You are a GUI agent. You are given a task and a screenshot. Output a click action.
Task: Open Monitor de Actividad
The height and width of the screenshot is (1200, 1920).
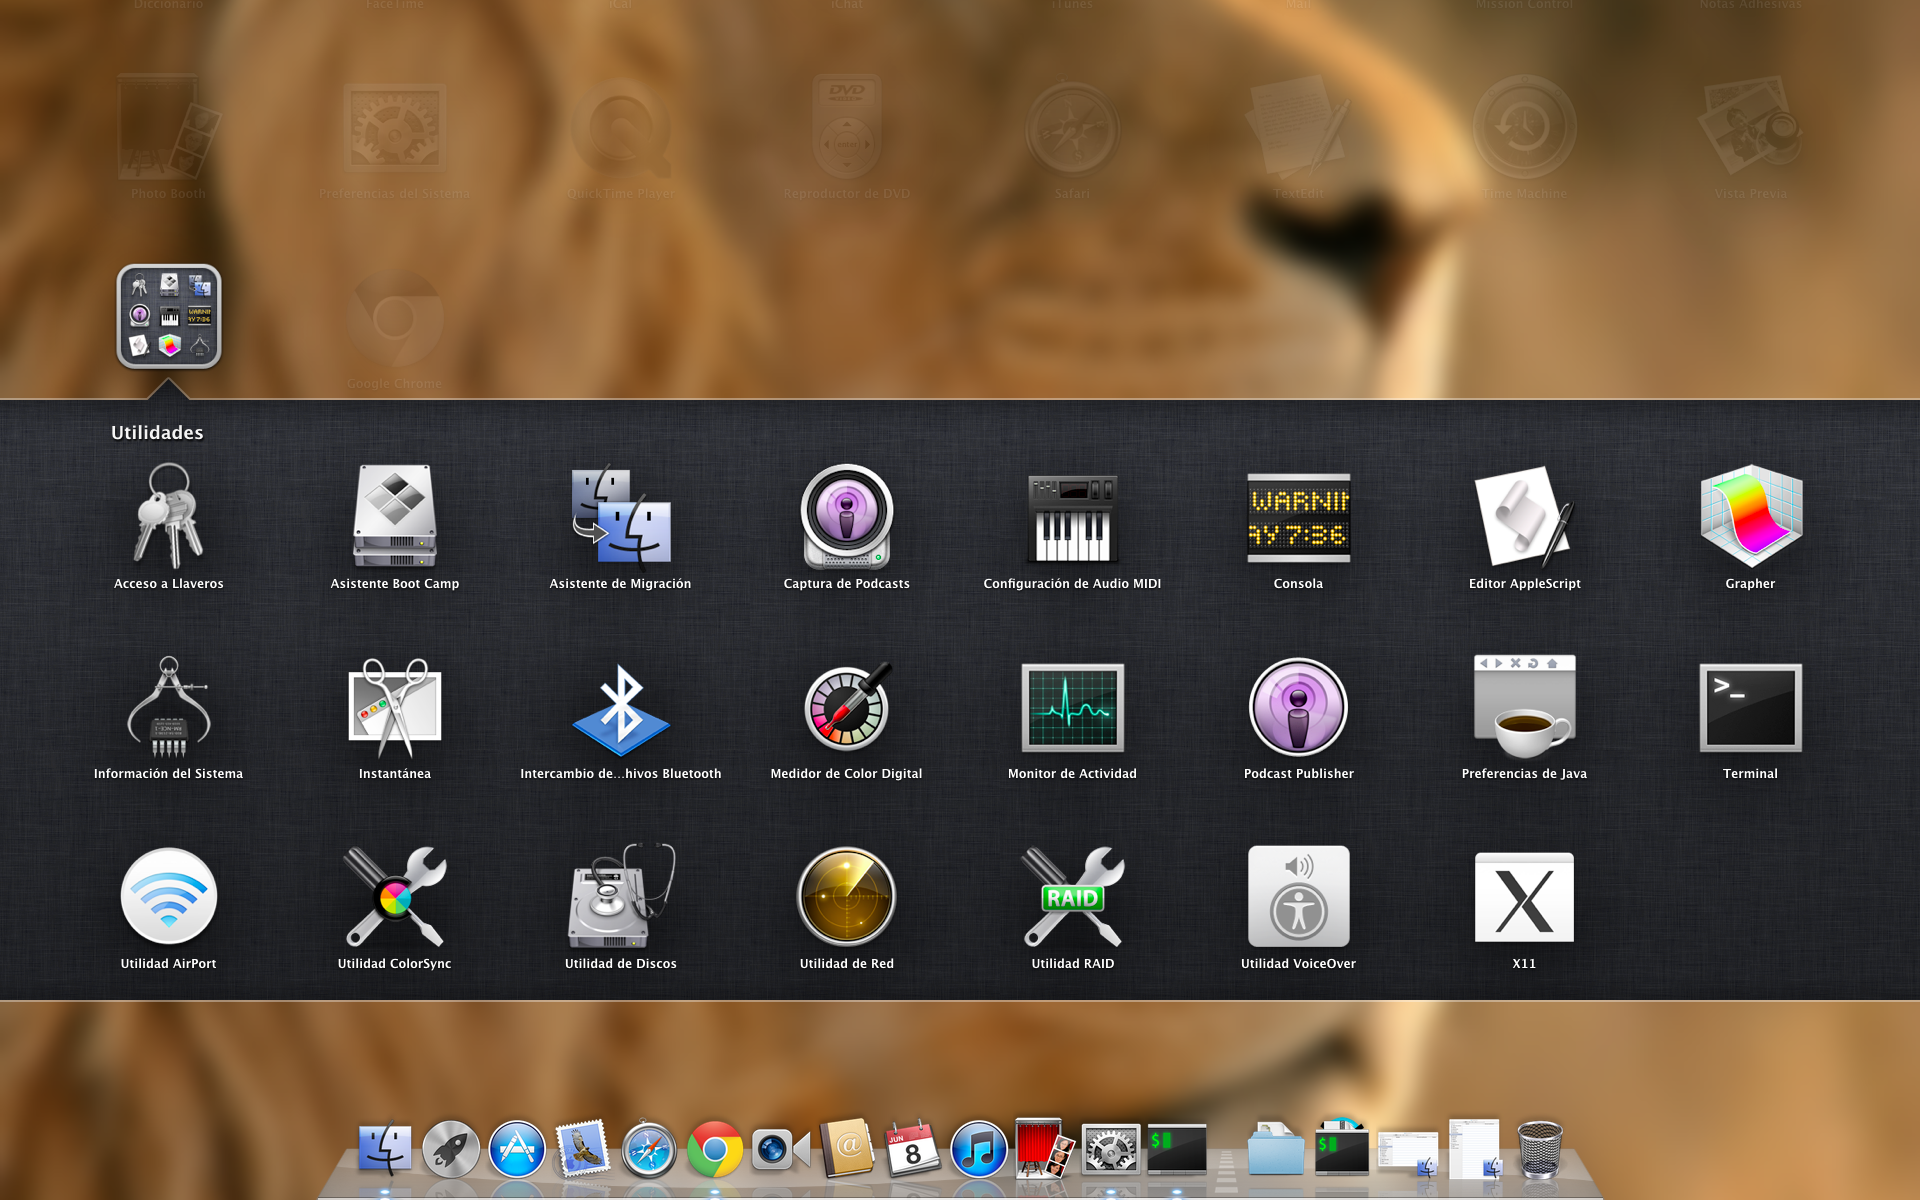[x=1072, y=707]
